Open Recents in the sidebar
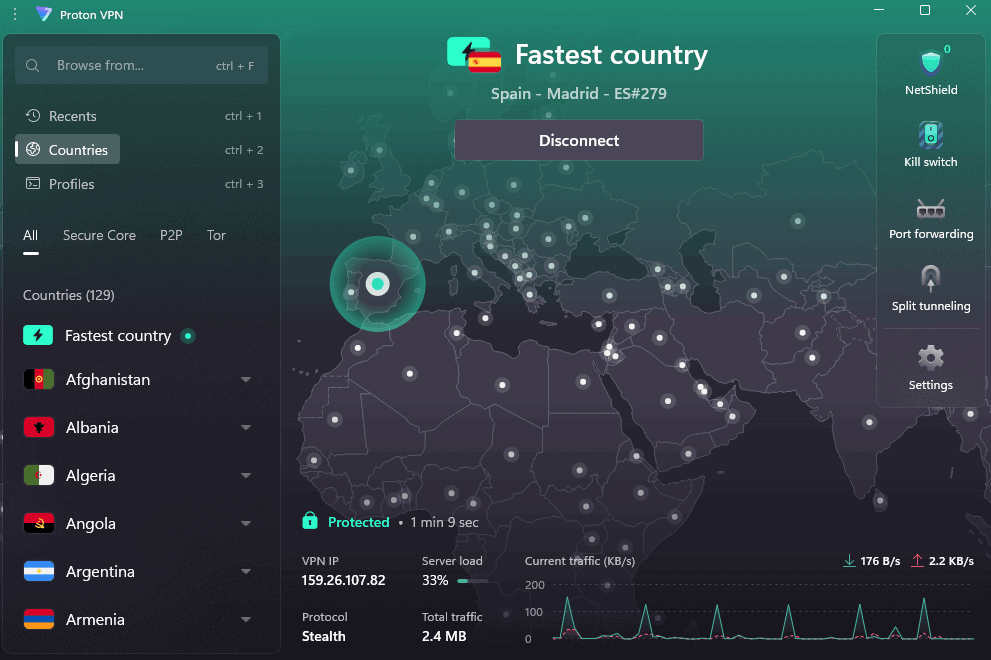The image size is (991, 660). pos(72,116)
